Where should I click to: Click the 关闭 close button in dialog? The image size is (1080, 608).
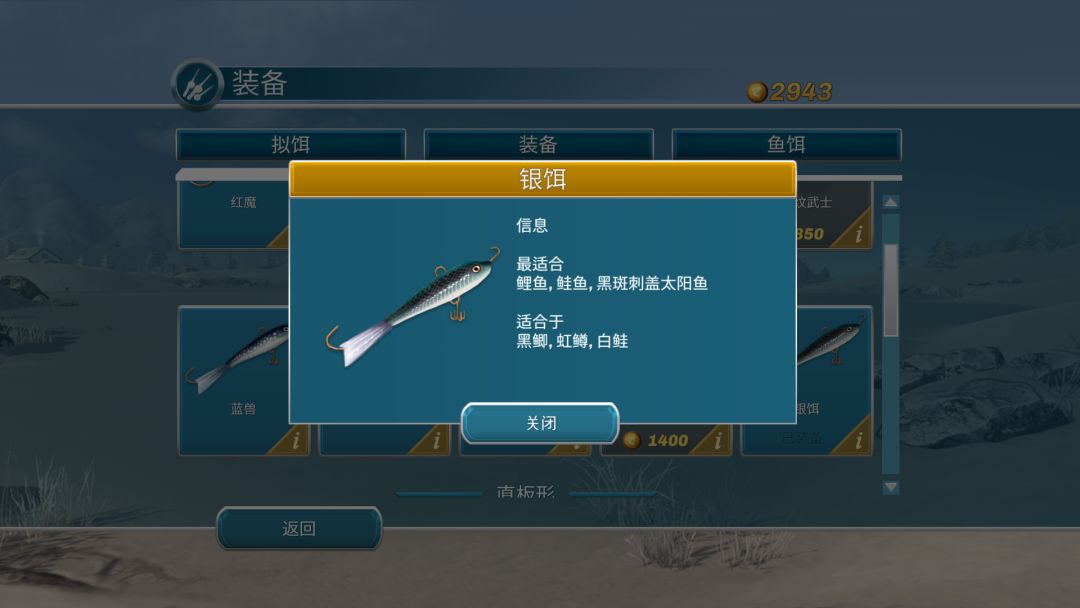[540, 423]
